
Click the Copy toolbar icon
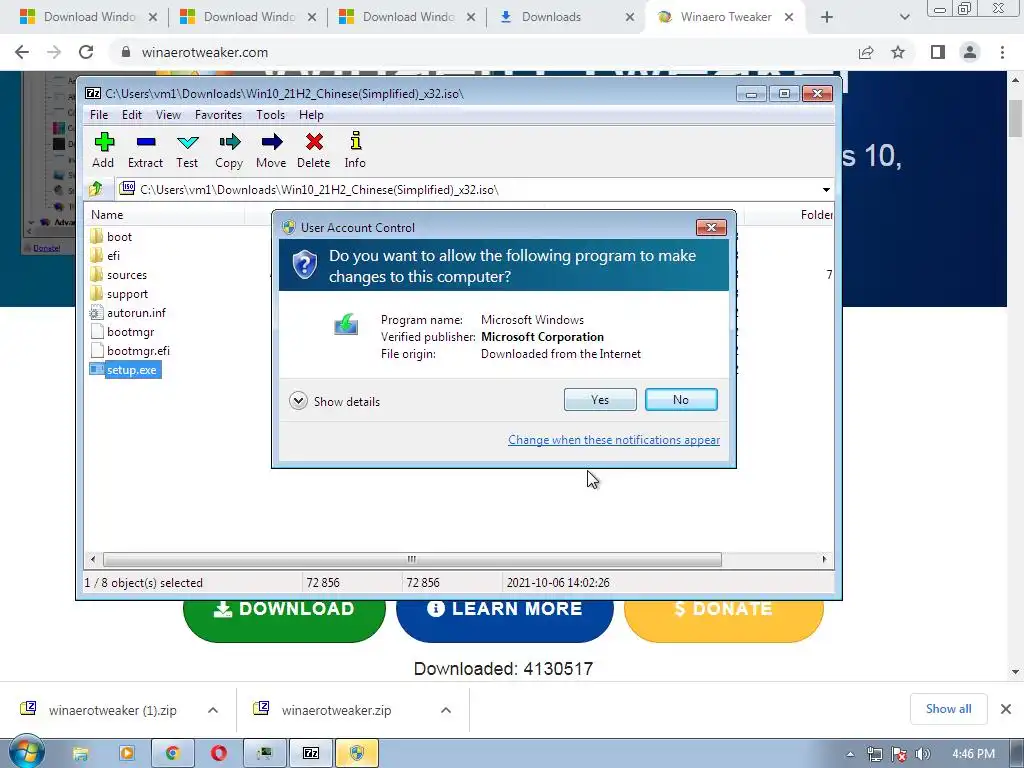tap(229, 151)
